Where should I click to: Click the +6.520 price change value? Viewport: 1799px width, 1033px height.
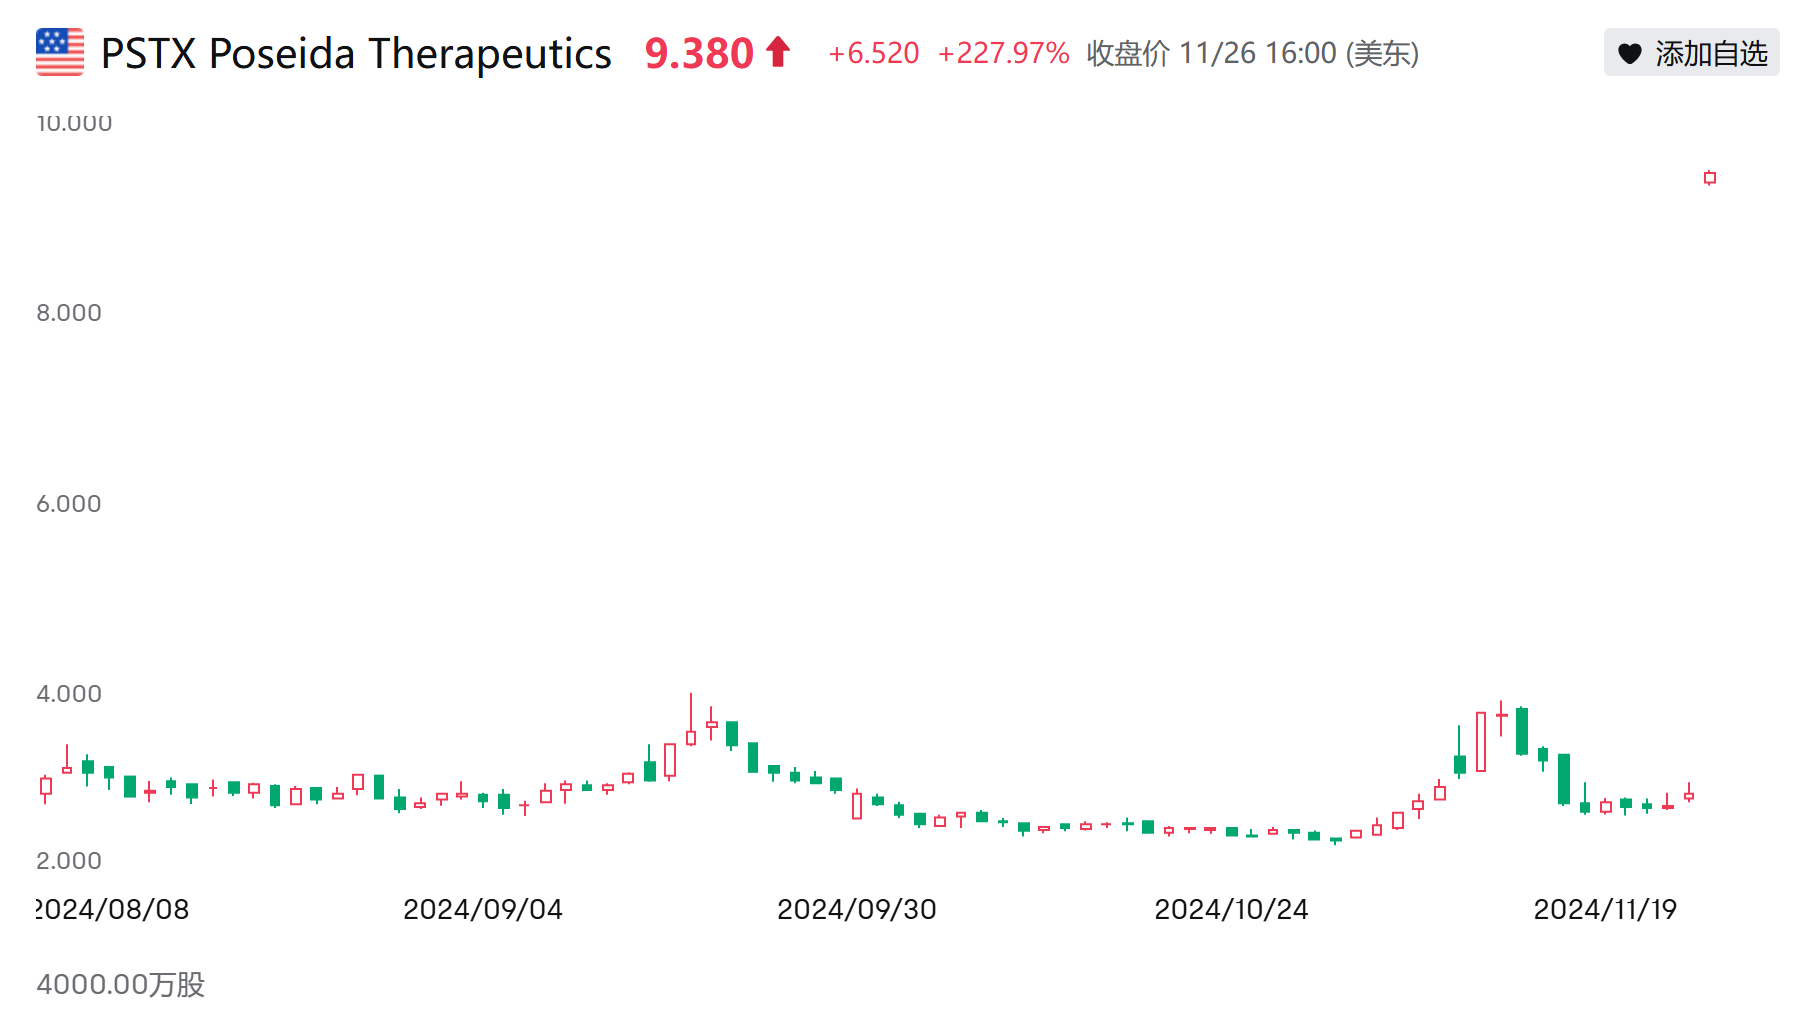click(873, 53)
